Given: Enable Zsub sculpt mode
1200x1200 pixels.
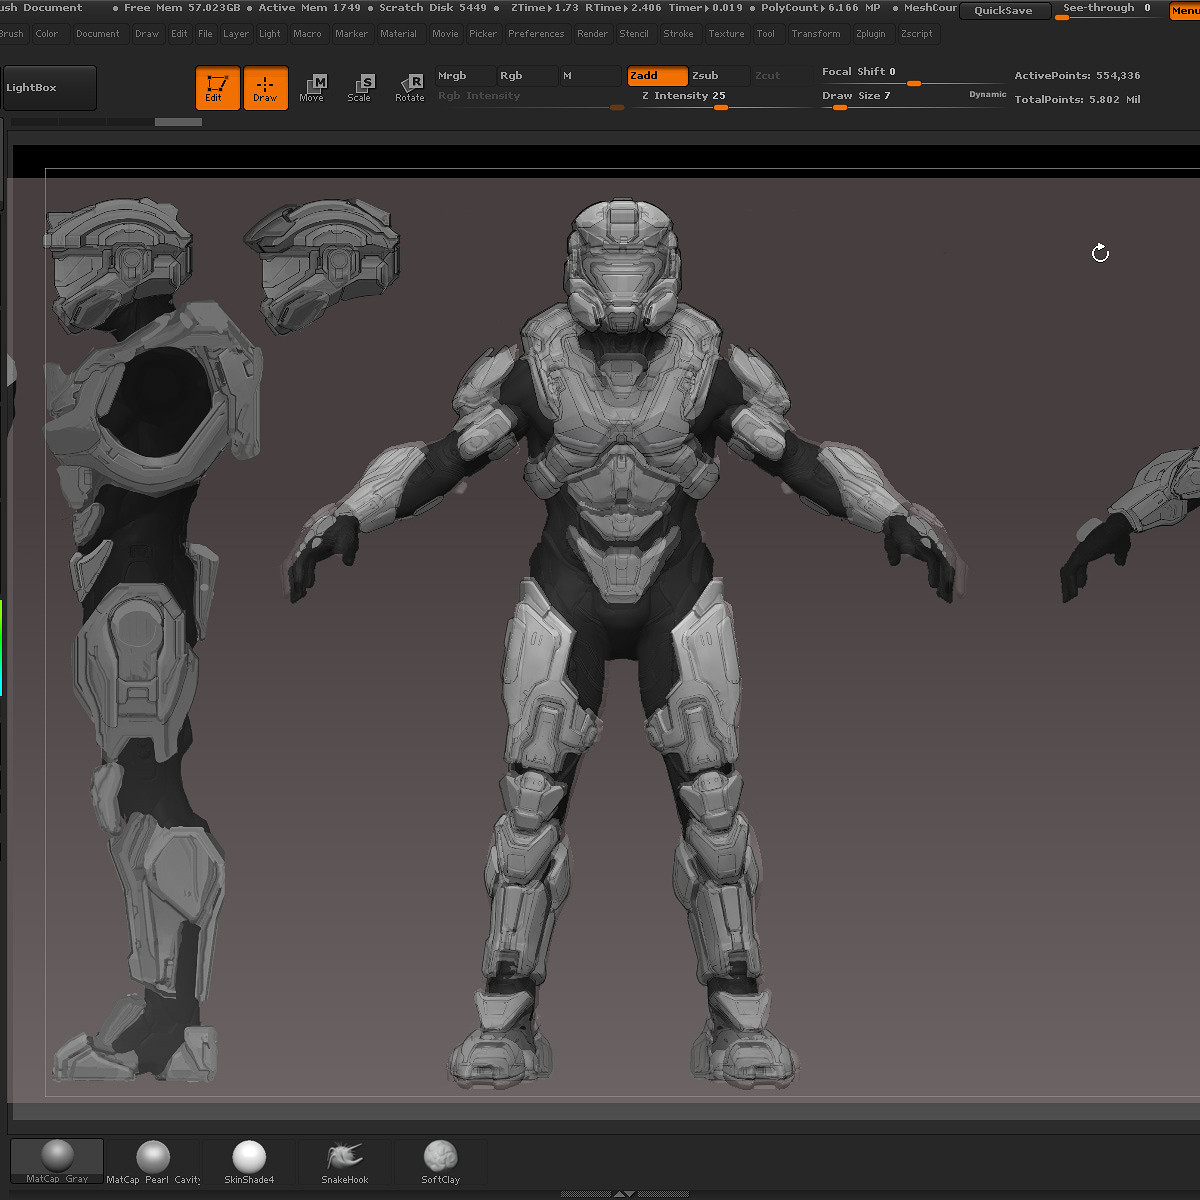Looking at the screenshot, I should coord(719,76).
